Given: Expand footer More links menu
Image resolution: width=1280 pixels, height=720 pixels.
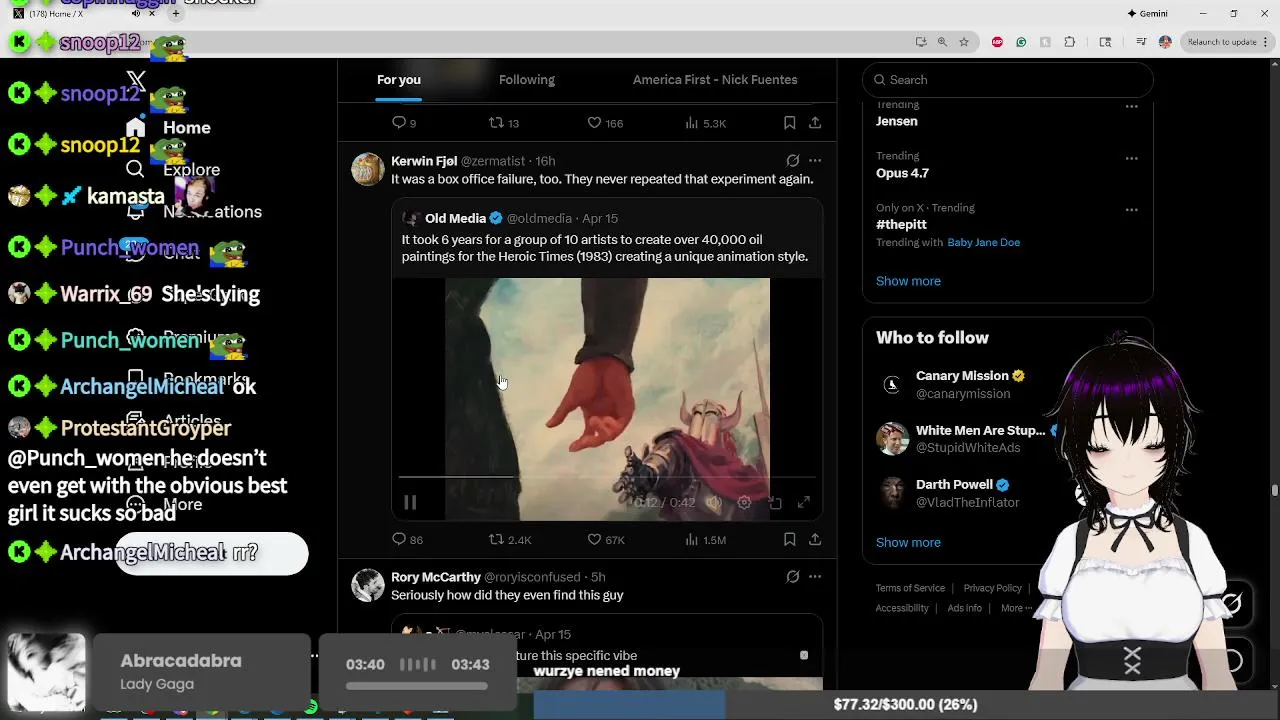Looking at the screenshot, I should click(1016, 608).
